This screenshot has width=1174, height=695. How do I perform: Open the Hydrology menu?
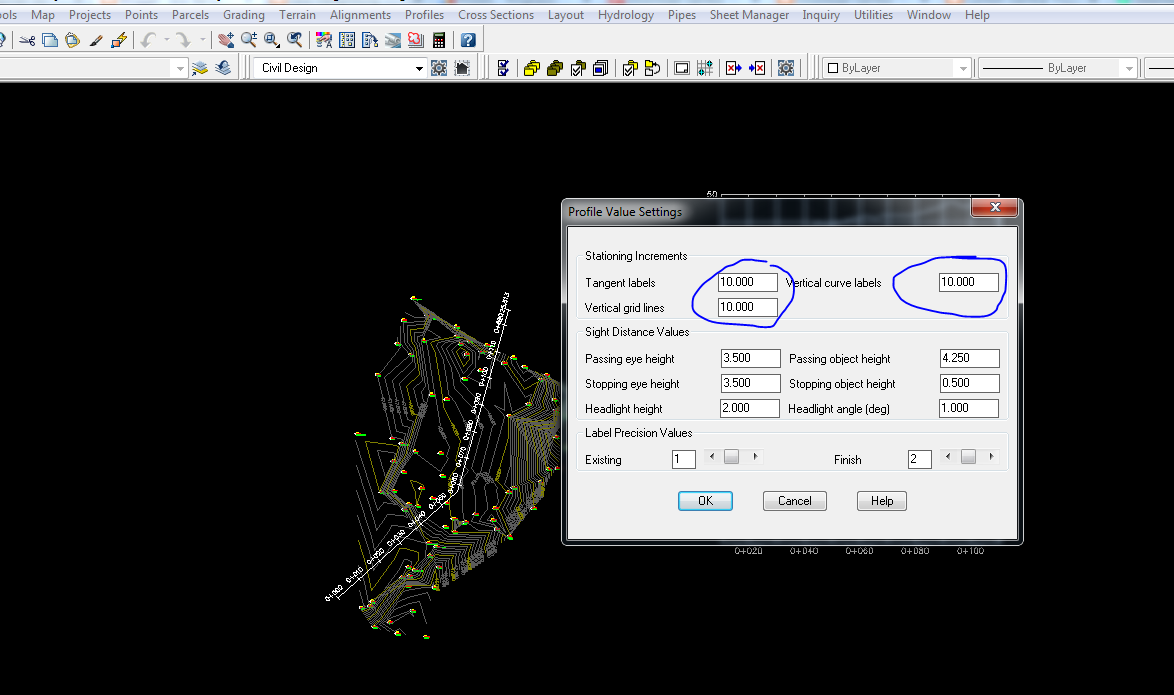[x=625, y=14]
